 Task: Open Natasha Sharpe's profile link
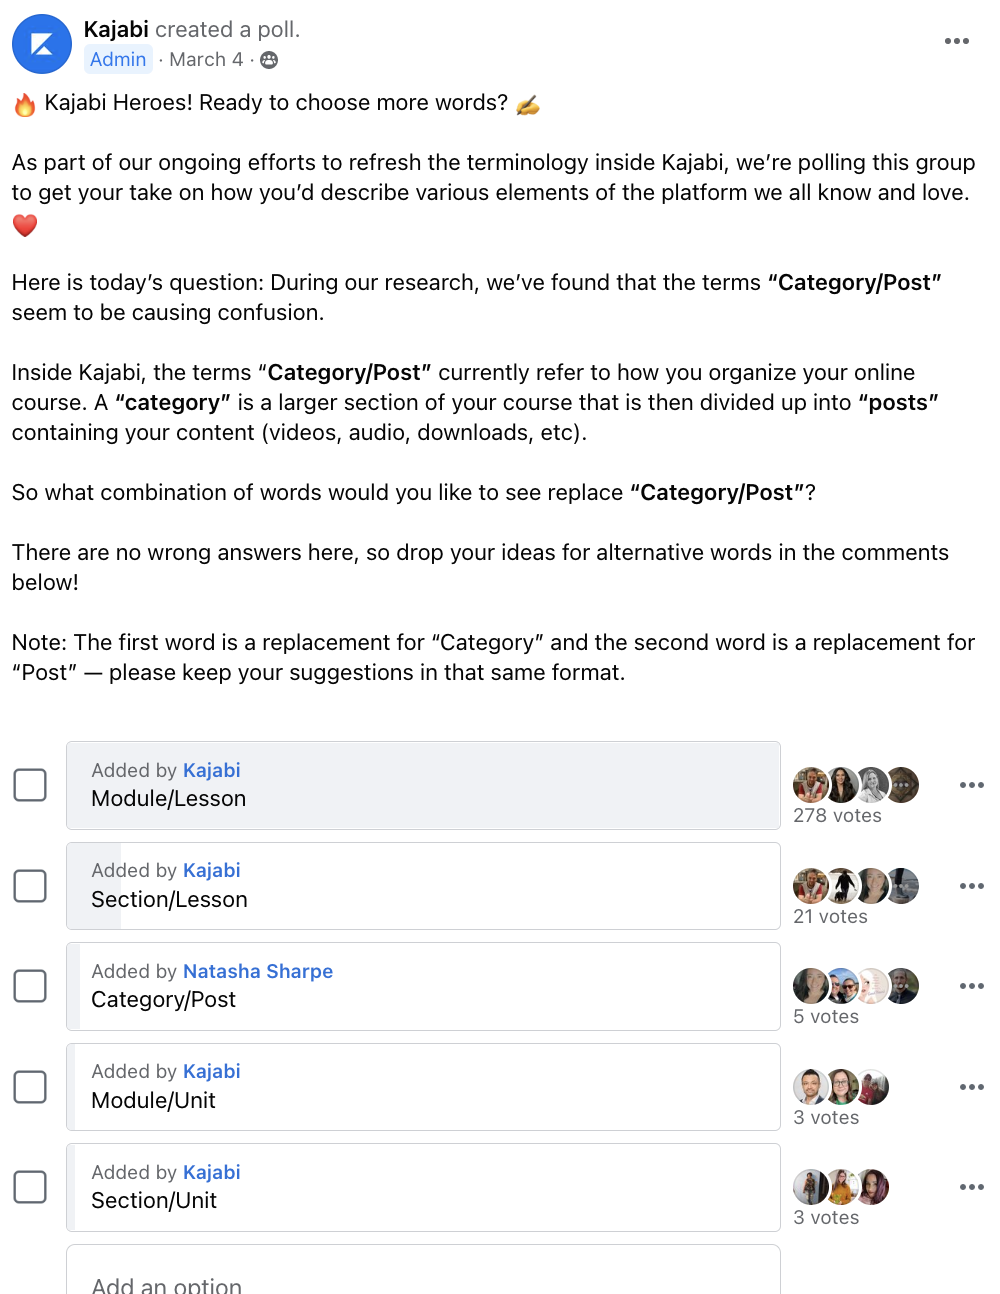pyautogui.click(x=257, y=971)
